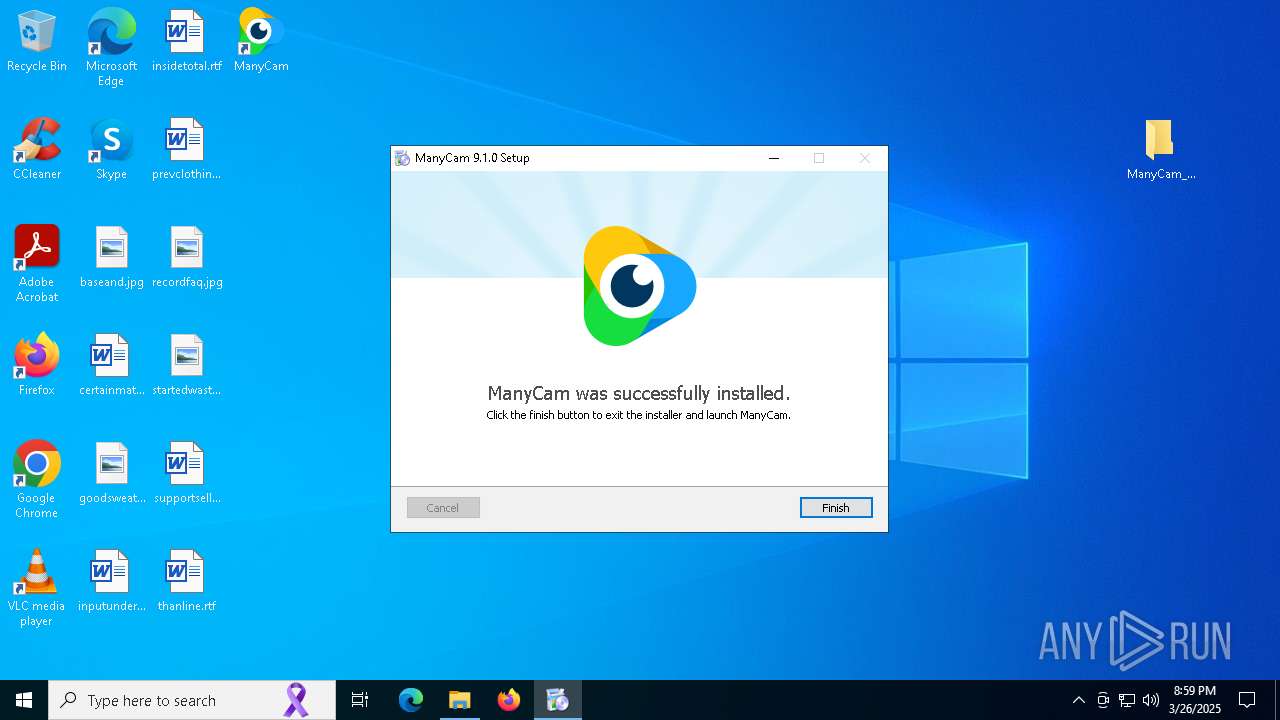The width and height of the screenshot is (1280, 720).
Task: Open the volume control tray icon
Action: [1151, 700]
